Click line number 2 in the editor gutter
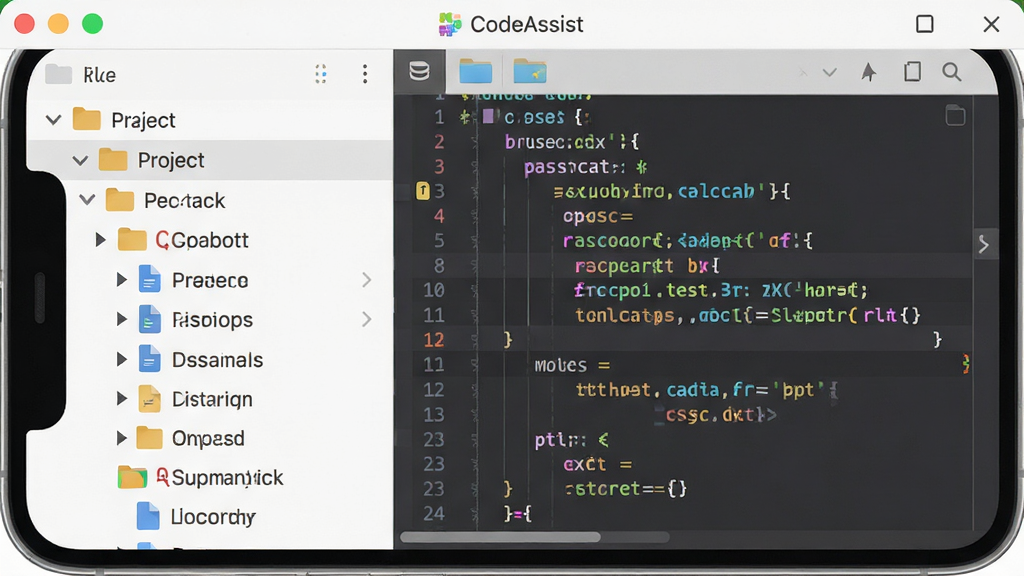The image size is (1024, 576). pos(439,142)
